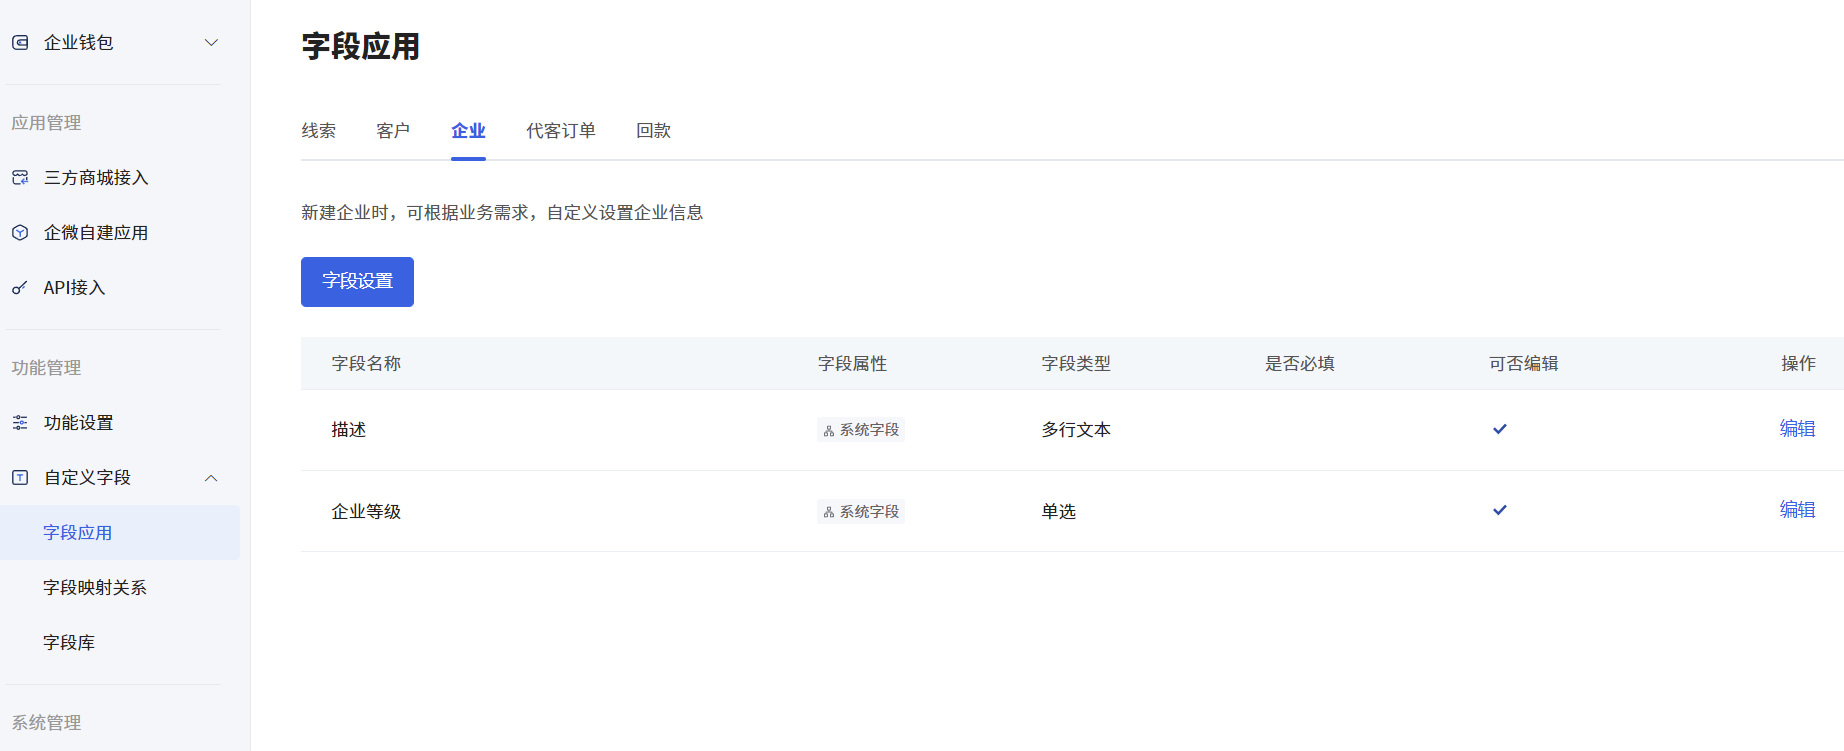Screen dimensions: 1844x751
Task: Click the 字段类型 column header
Action: [x=1076, y=364]
